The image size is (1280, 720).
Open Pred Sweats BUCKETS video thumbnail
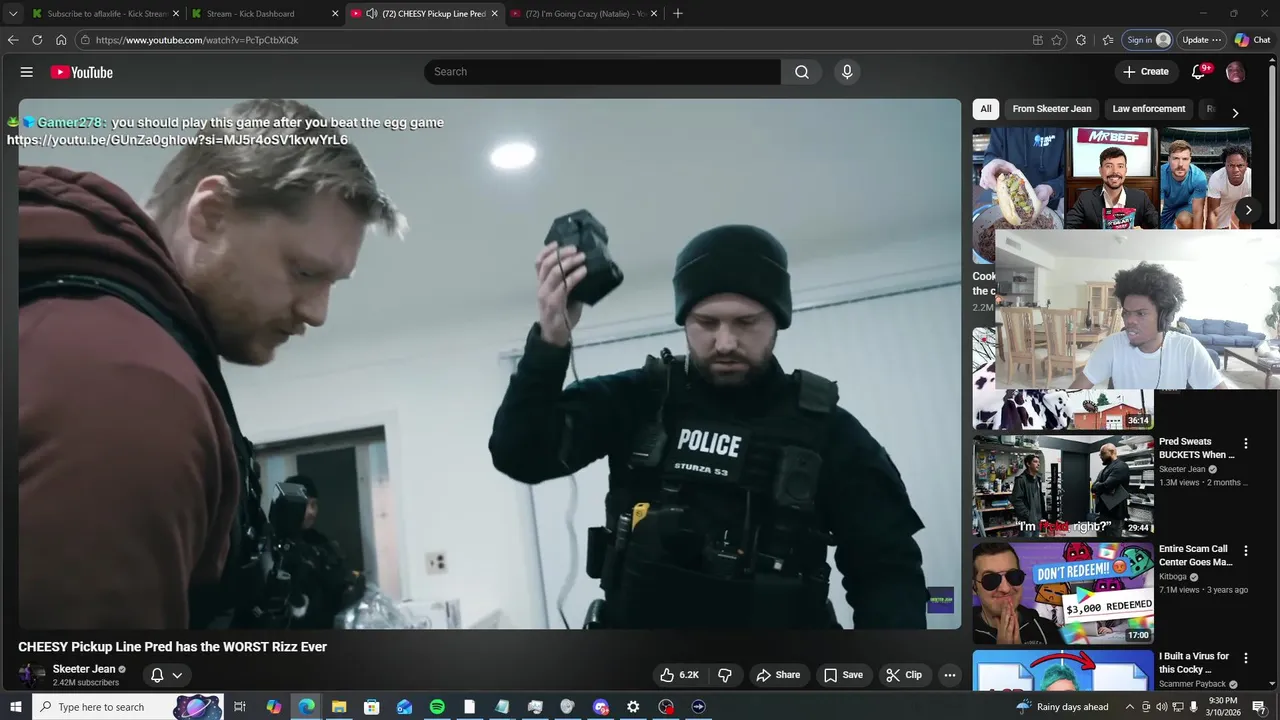[x=1063, y=486]
